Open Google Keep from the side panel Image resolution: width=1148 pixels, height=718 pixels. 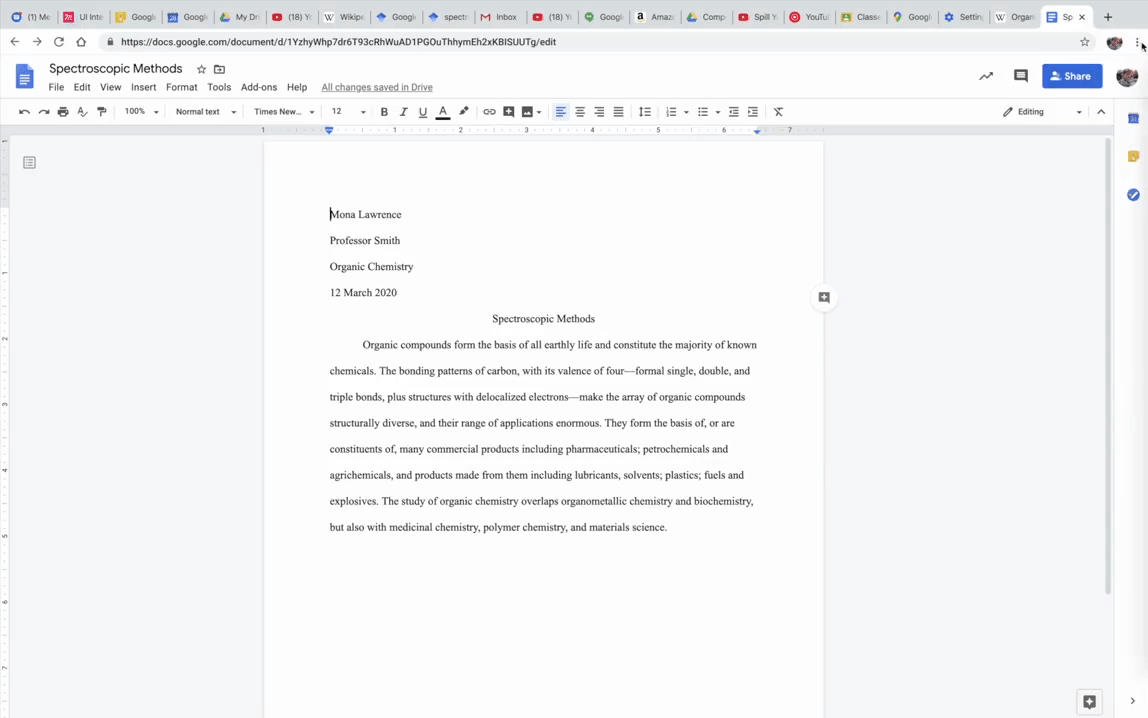click(x=1133, y=156)
